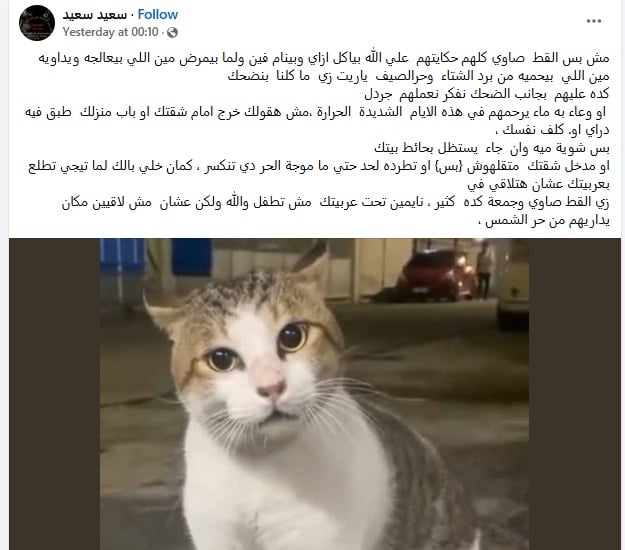Image resolution: width=625 pixels, height=550 pixels.
Task: Click the last line يداريهم من حر الشمس
Action: click(543, 220)
